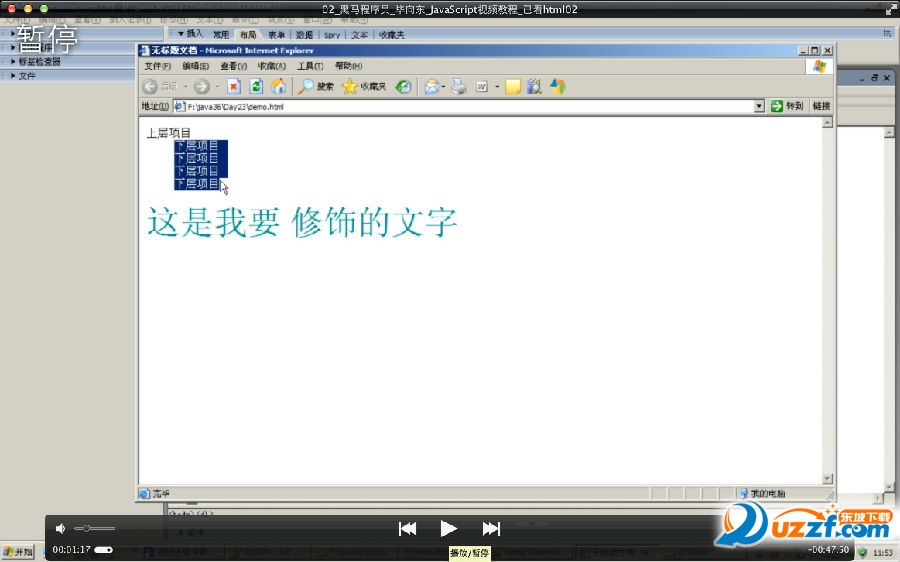Click the green zoom button of player window
The image size is (900, 562).
[44, 9]
